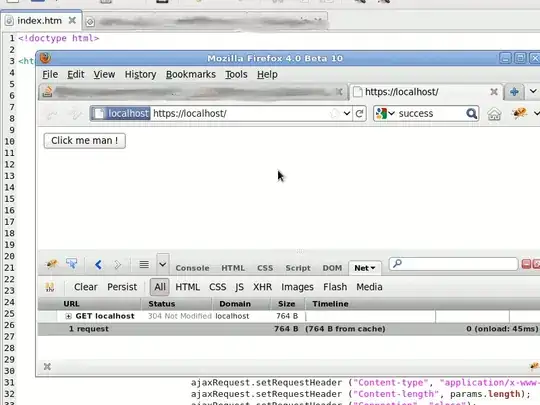
Task: Minimize Firebug with red panel button
Action: [526, 264]
